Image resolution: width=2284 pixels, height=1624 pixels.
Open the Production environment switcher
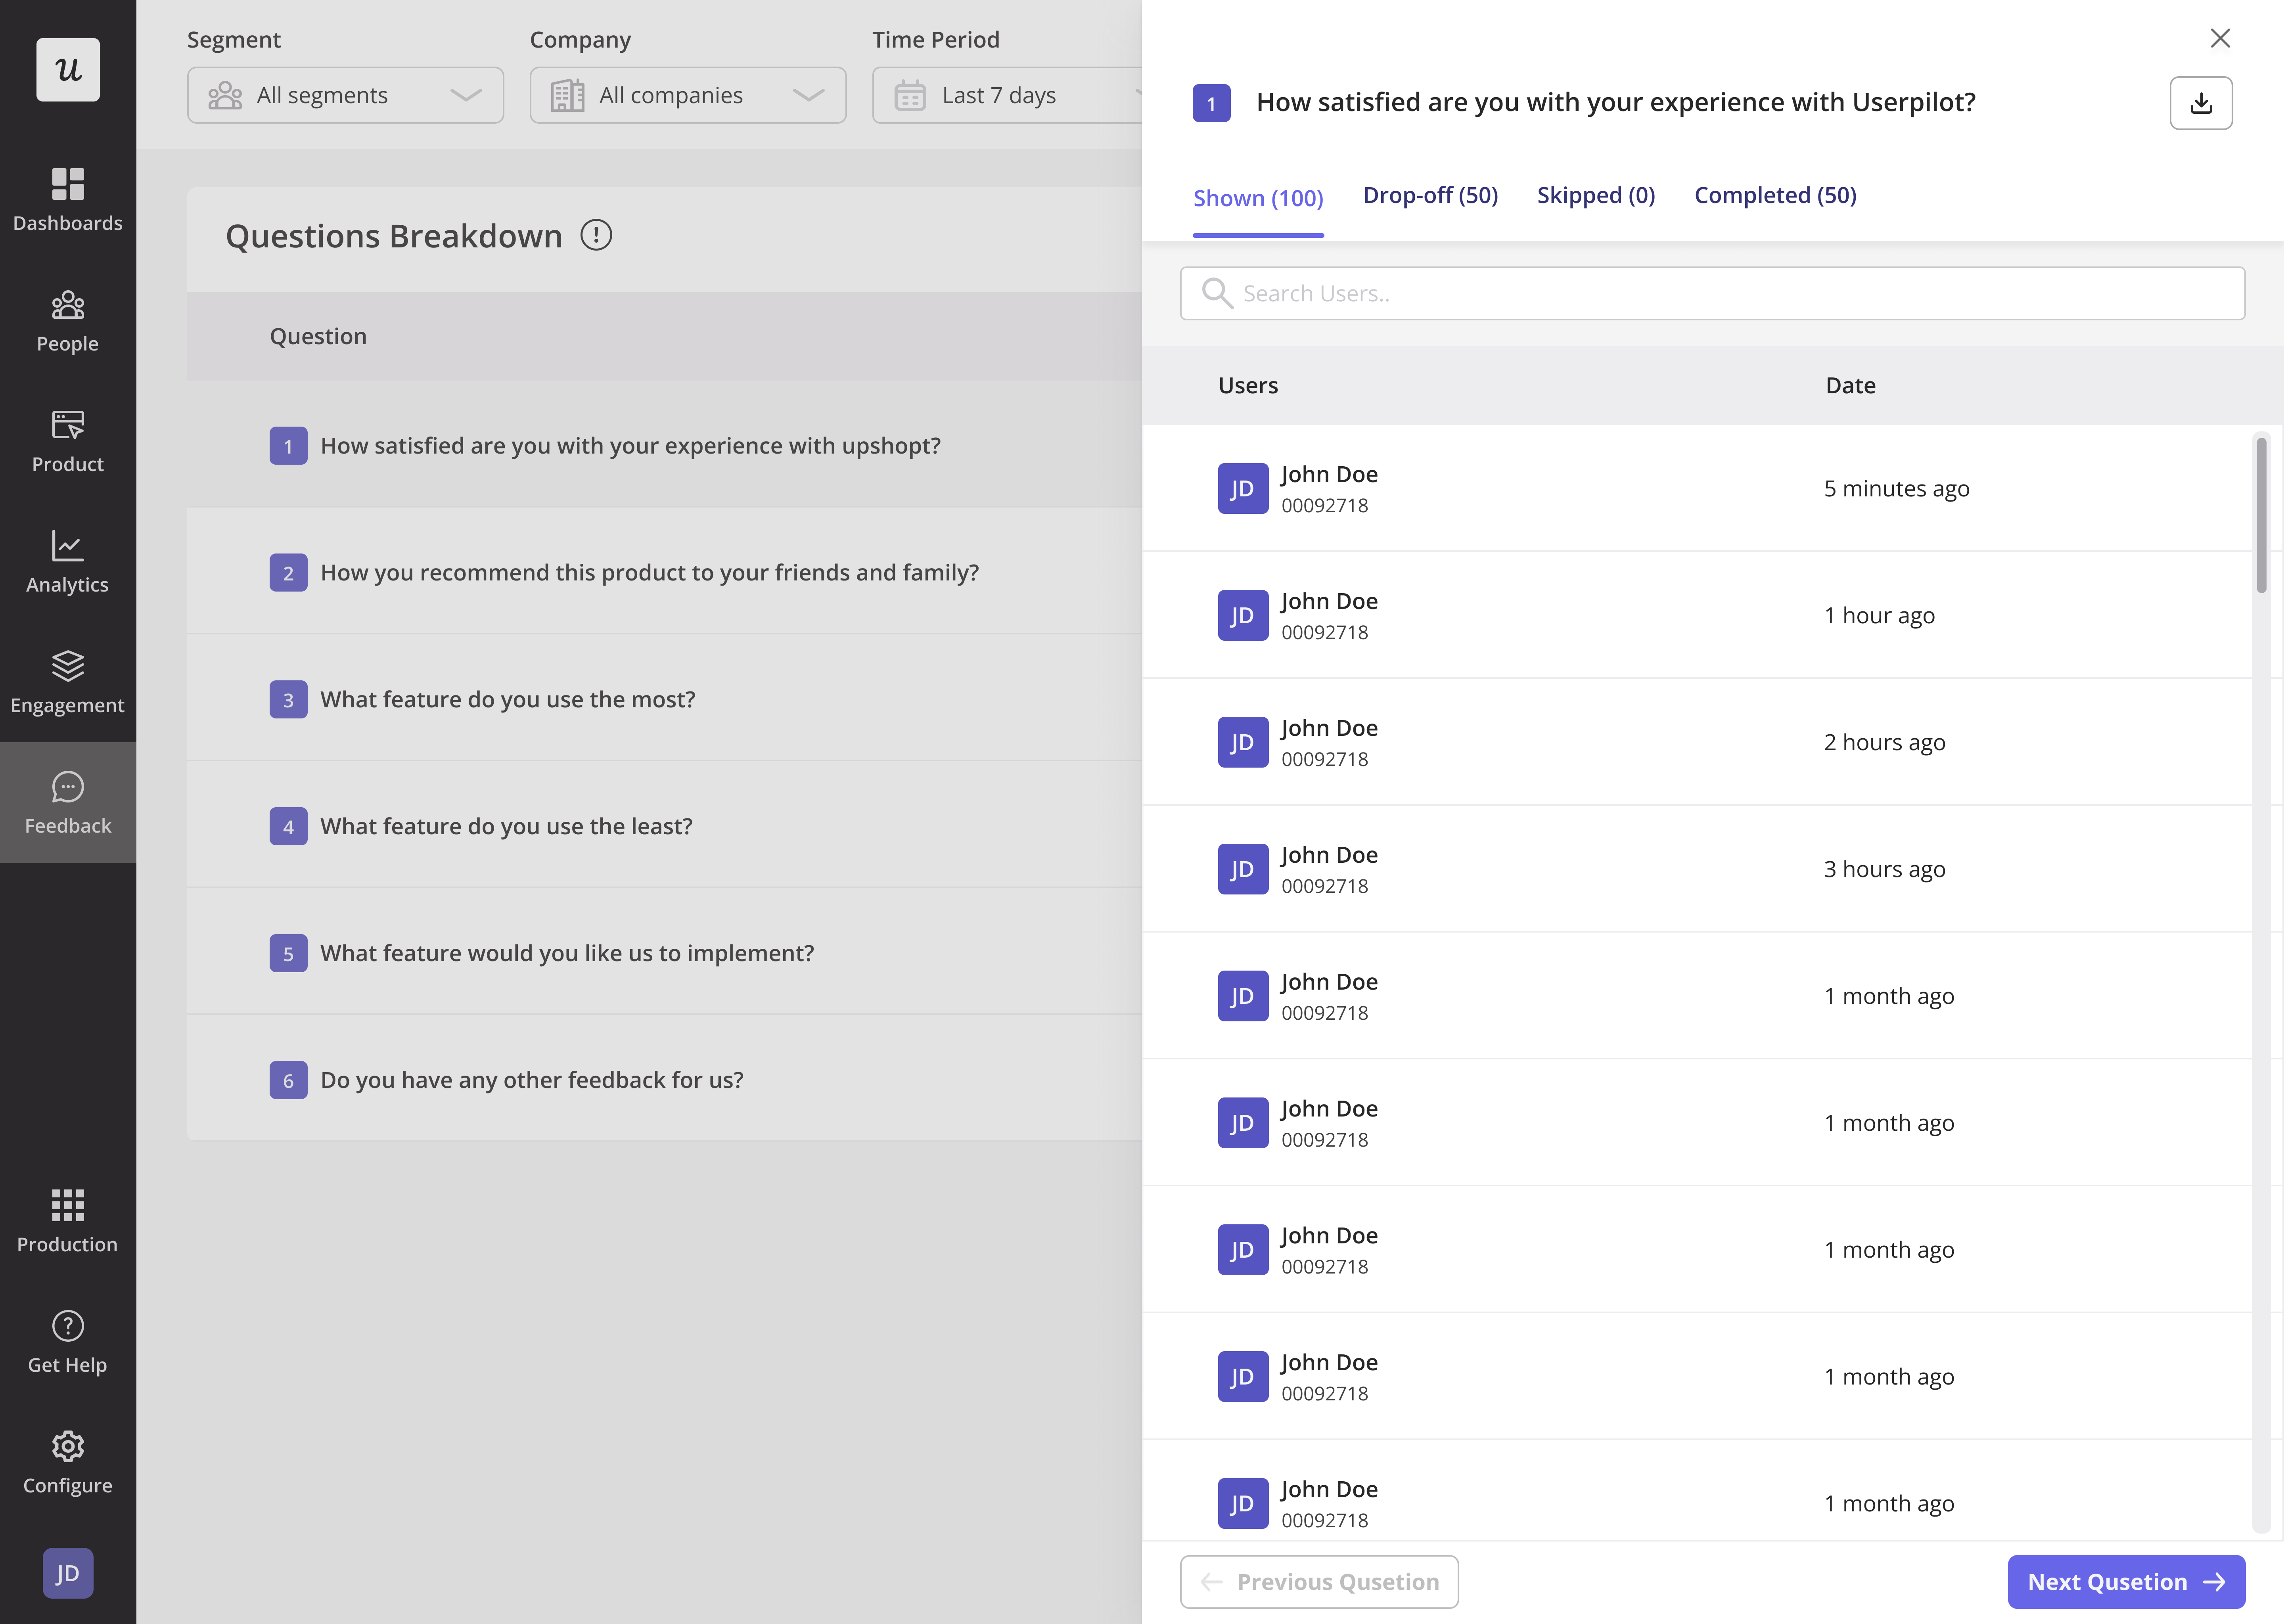click(x=68, y=1221)
